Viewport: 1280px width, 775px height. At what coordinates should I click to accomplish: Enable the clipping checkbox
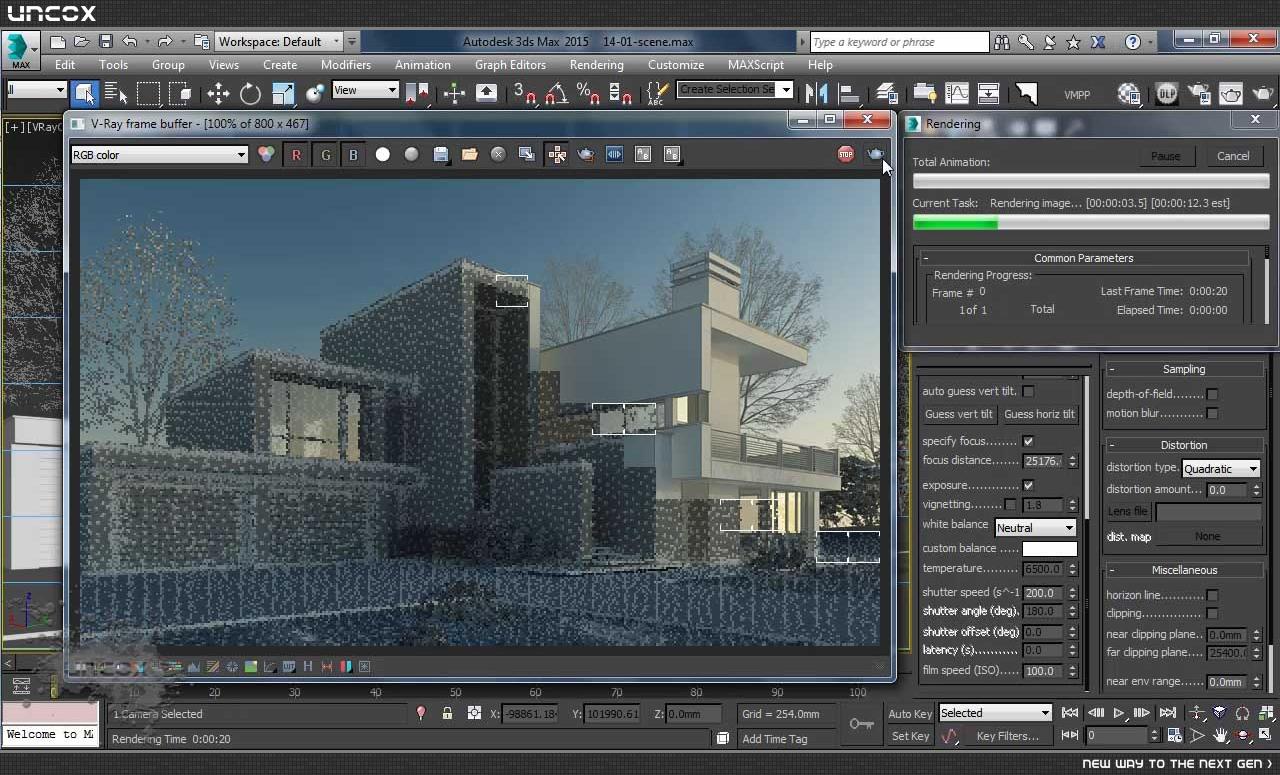(x=1212, y=613)
